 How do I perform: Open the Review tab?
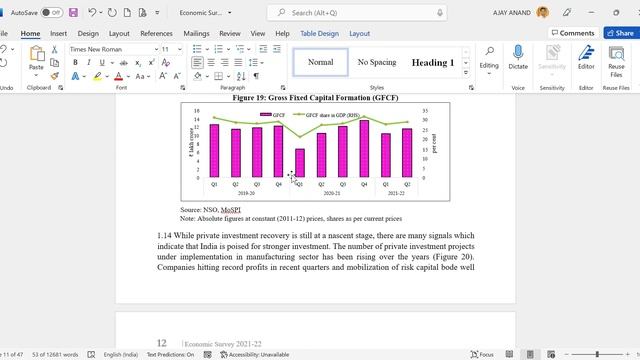[230, 33]
